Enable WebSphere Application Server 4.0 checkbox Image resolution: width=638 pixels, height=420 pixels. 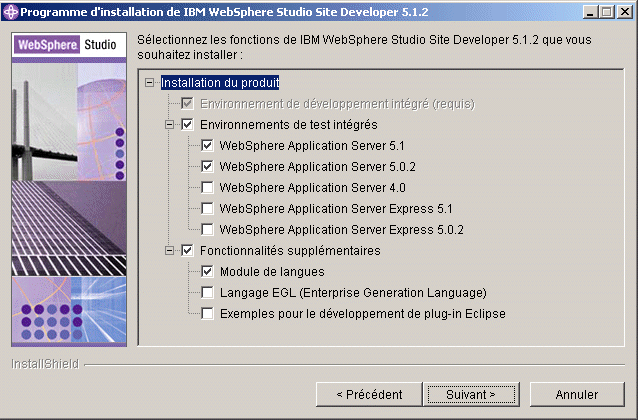207,188
